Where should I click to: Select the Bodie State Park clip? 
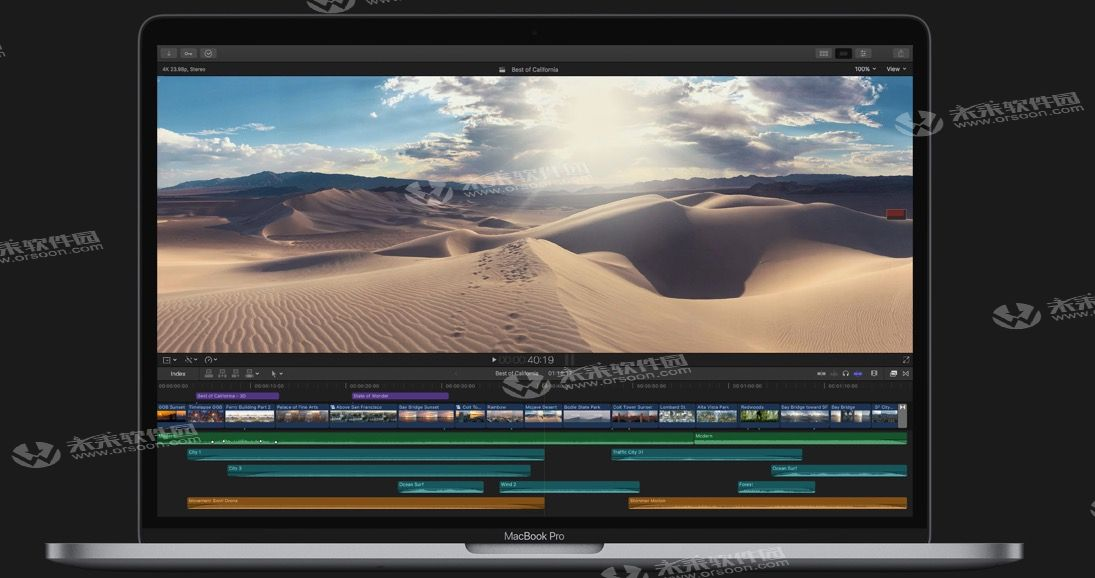click(587, 414)
